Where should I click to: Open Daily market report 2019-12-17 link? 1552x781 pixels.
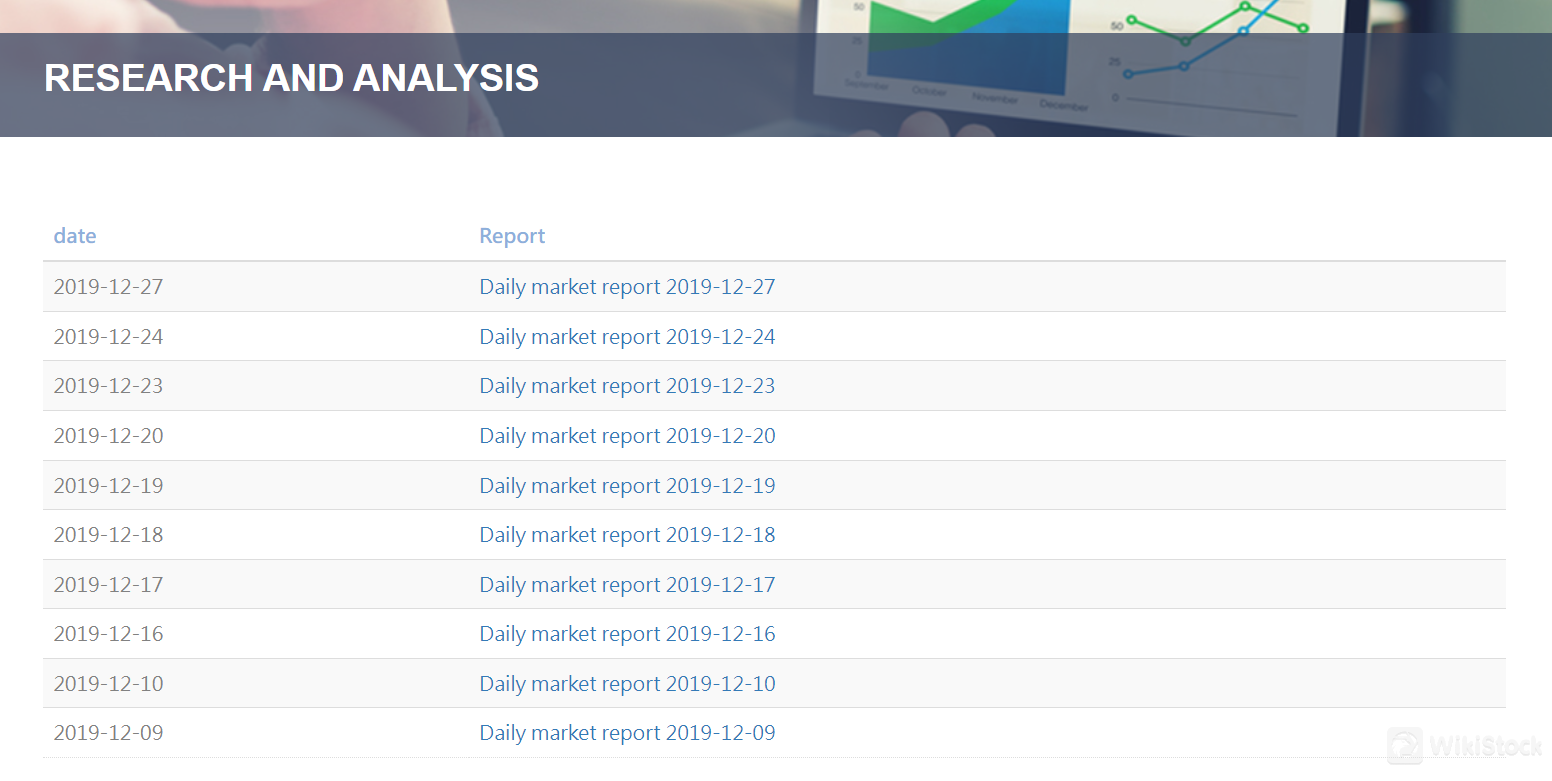click(627, 585)
